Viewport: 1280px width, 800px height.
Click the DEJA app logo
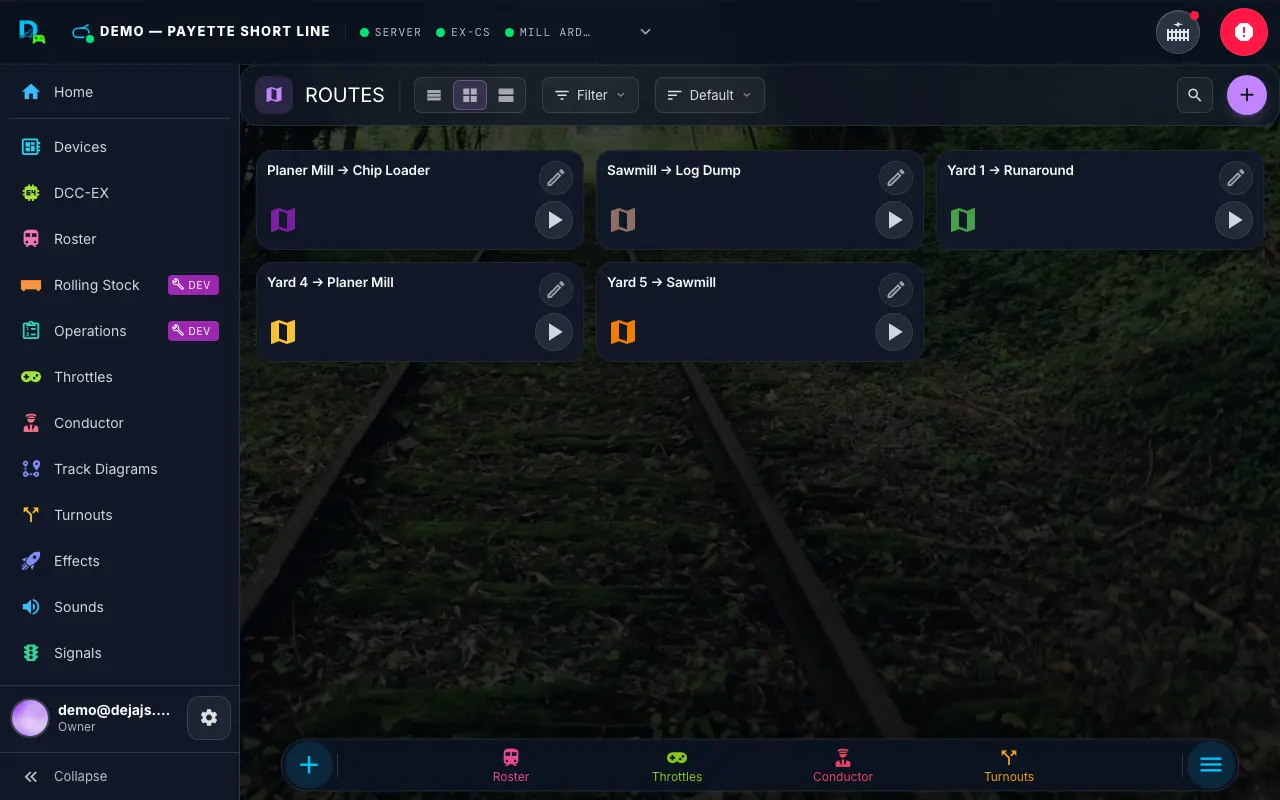[32, 32]
